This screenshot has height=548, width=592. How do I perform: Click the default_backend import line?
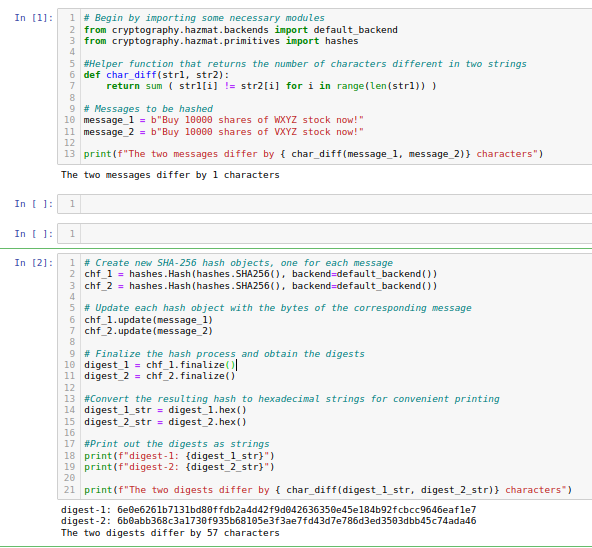pos(240,30)
